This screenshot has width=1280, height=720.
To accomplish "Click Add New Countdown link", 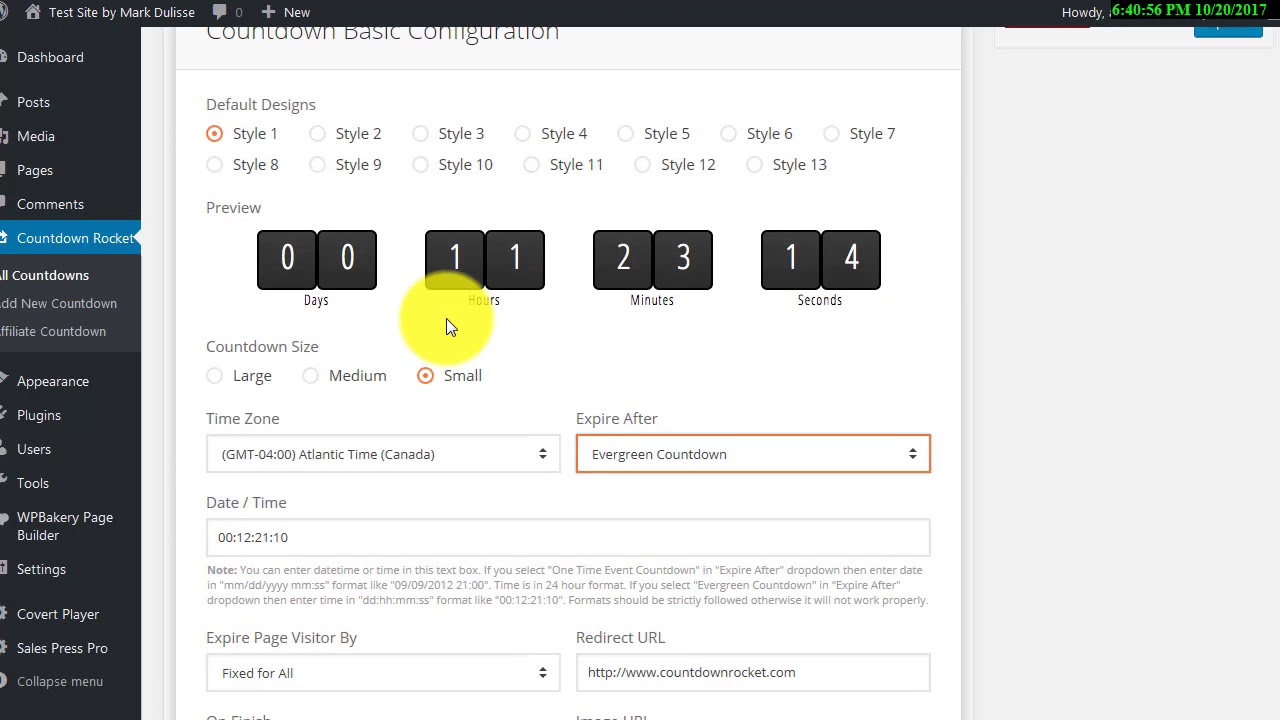I will 58,303.
